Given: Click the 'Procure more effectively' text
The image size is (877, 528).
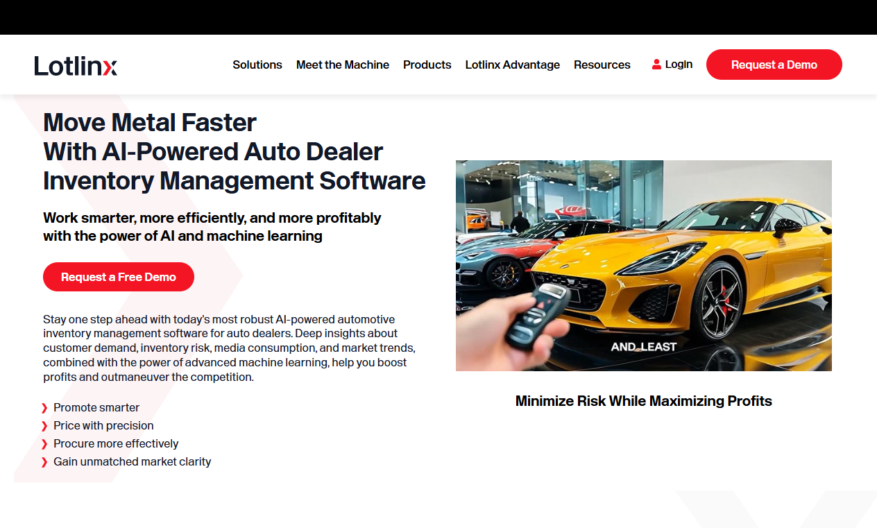Looking at the screenshot, I should click(116, 444).
